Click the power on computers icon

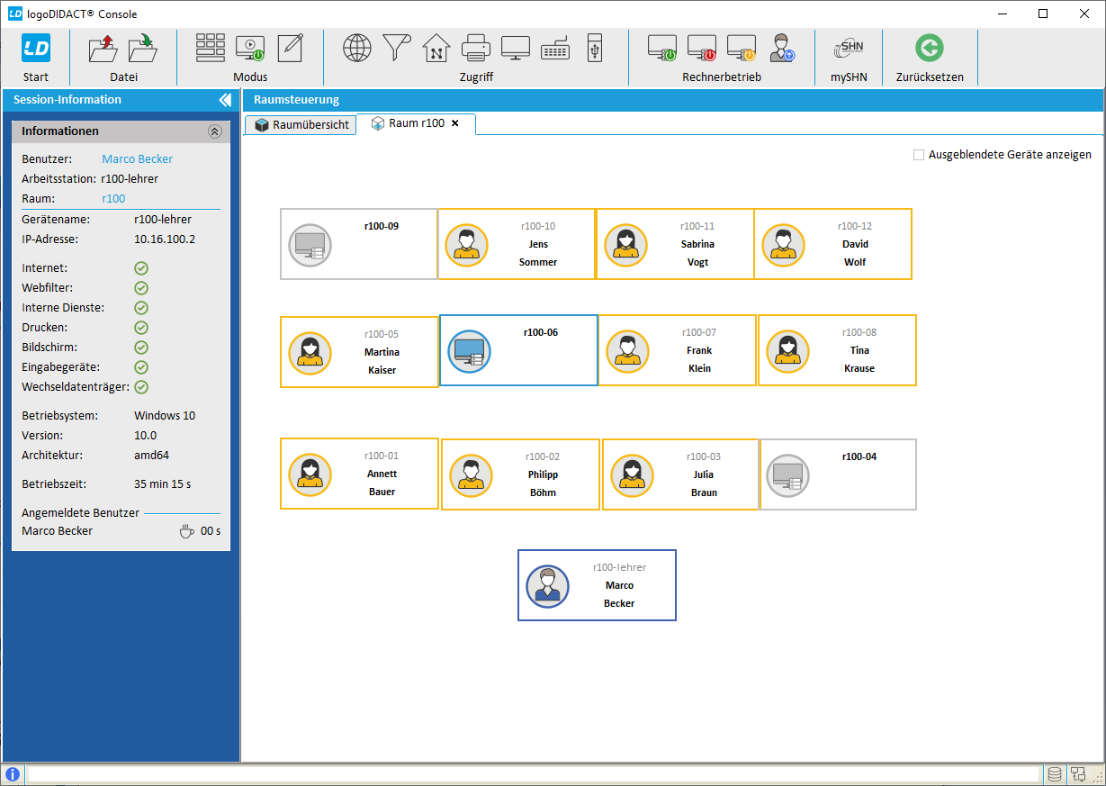click(x=662, y=48)
